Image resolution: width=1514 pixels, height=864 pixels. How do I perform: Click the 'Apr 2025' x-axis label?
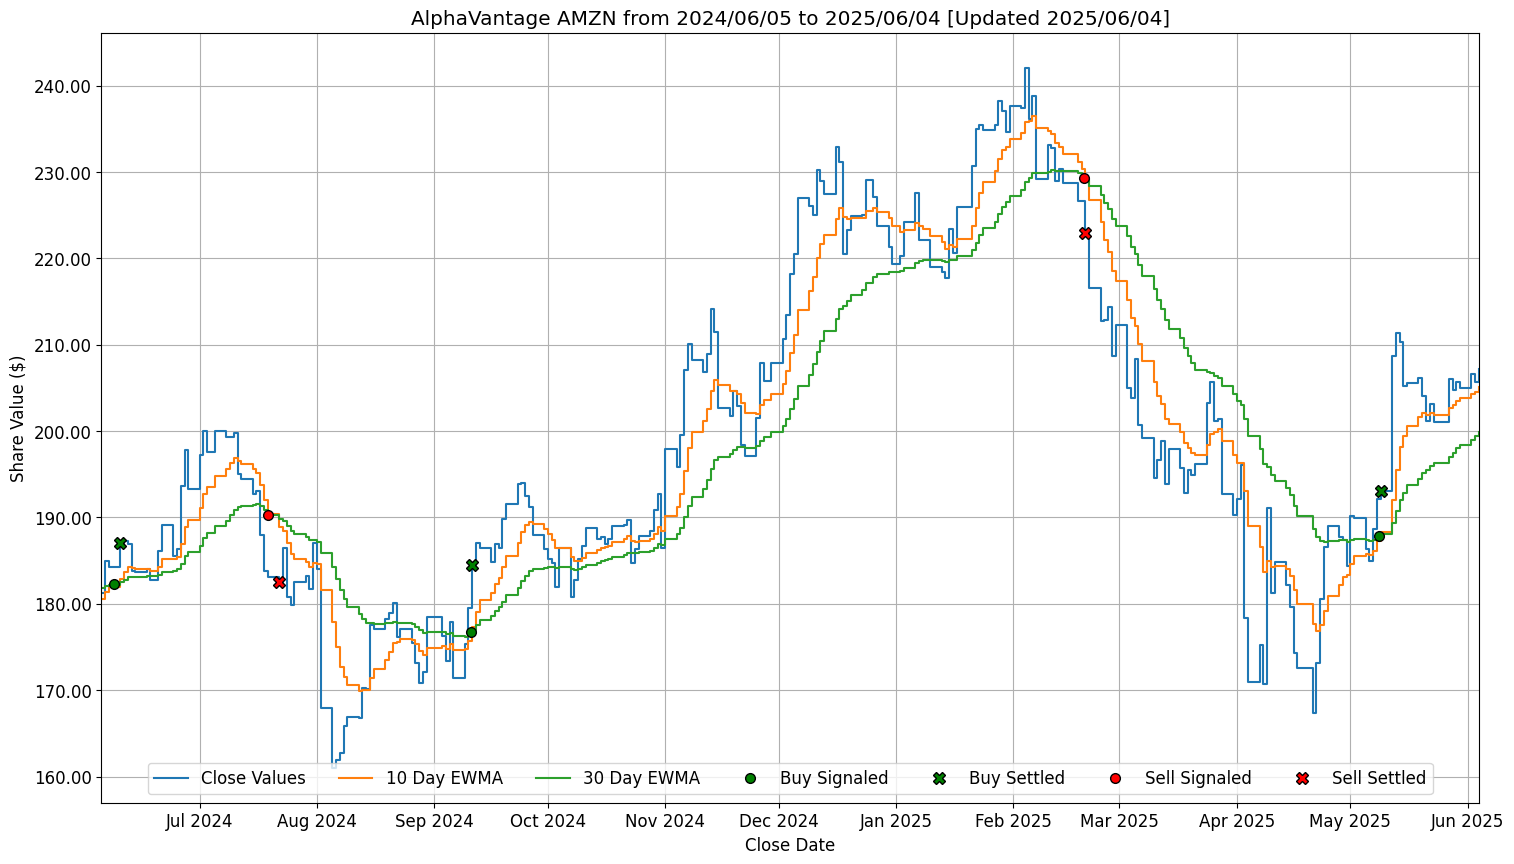pyautogui.click(x=1237, y=821)
